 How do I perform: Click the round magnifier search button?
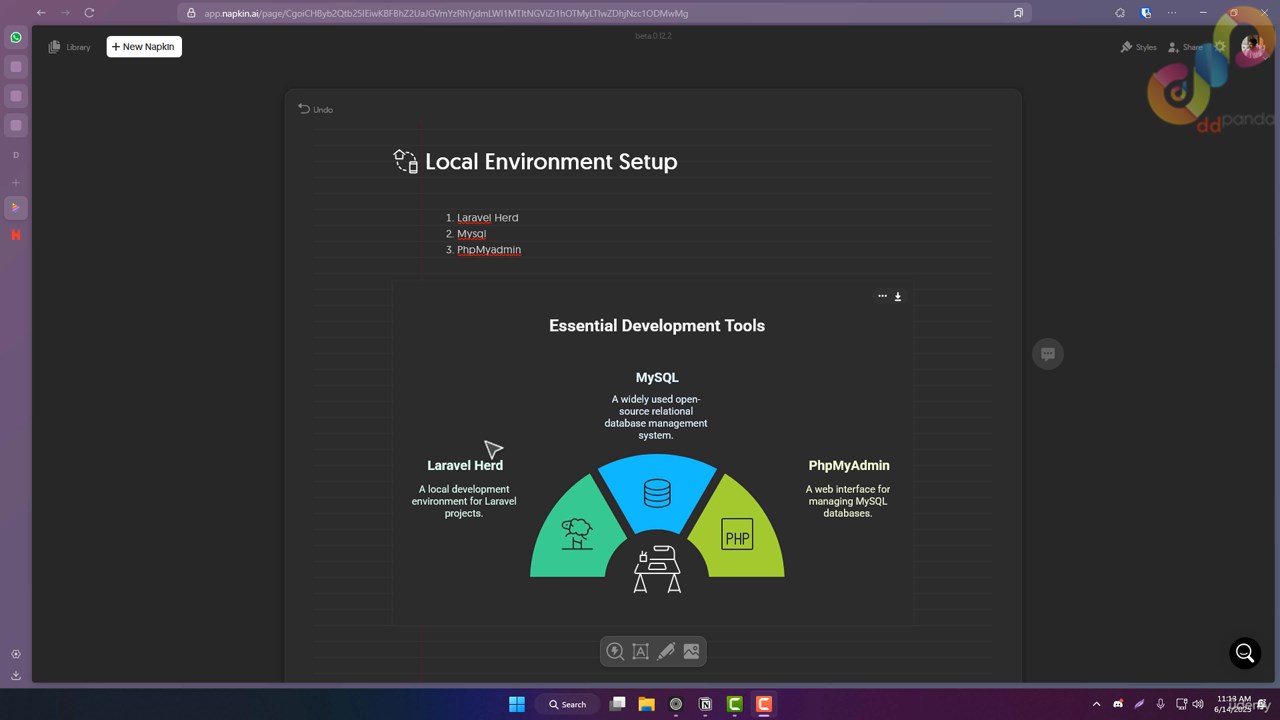1245,653
